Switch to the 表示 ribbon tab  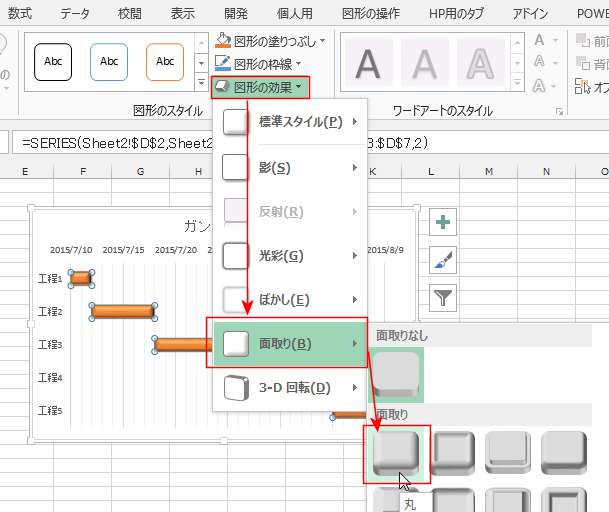[182, 14]
